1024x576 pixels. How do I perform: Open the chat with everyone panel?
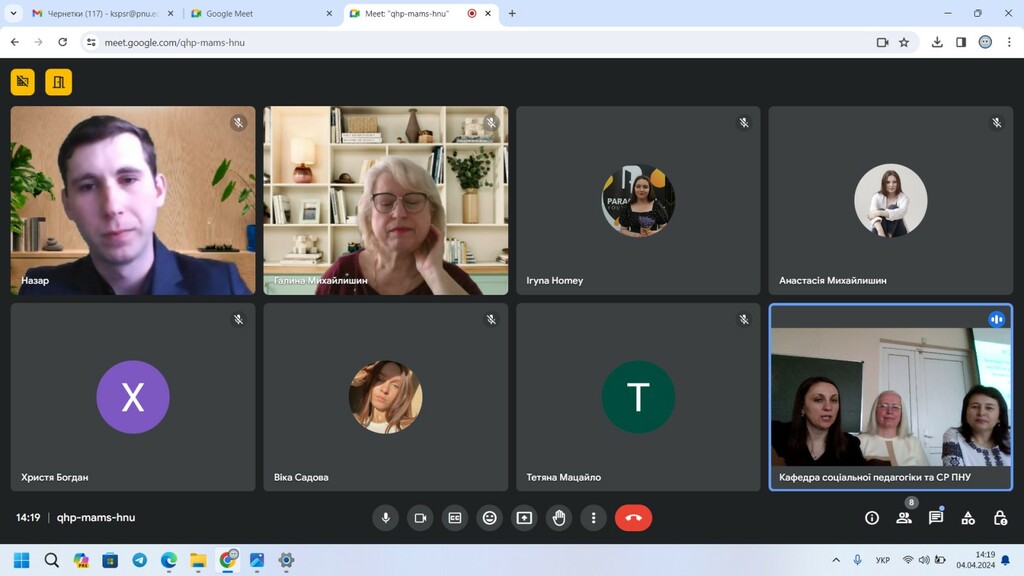click(936, 518)
